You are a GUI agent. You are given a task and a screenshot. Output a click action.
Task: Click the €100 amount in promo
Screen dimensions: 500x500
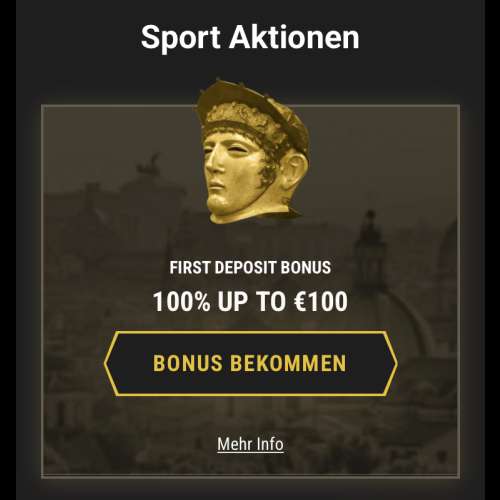pyautogui.click(x=321, y=301)
